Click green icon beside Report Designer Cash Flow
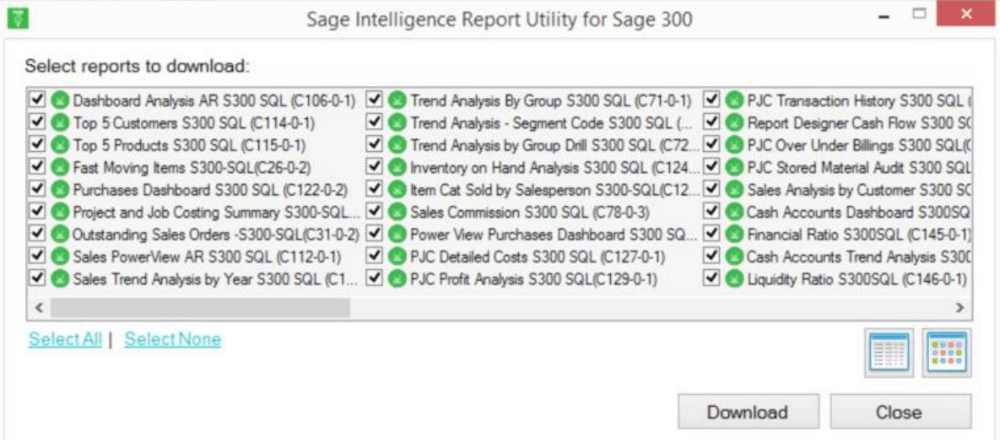Viewport: 1000px width, 440px height. pos(735,122)
